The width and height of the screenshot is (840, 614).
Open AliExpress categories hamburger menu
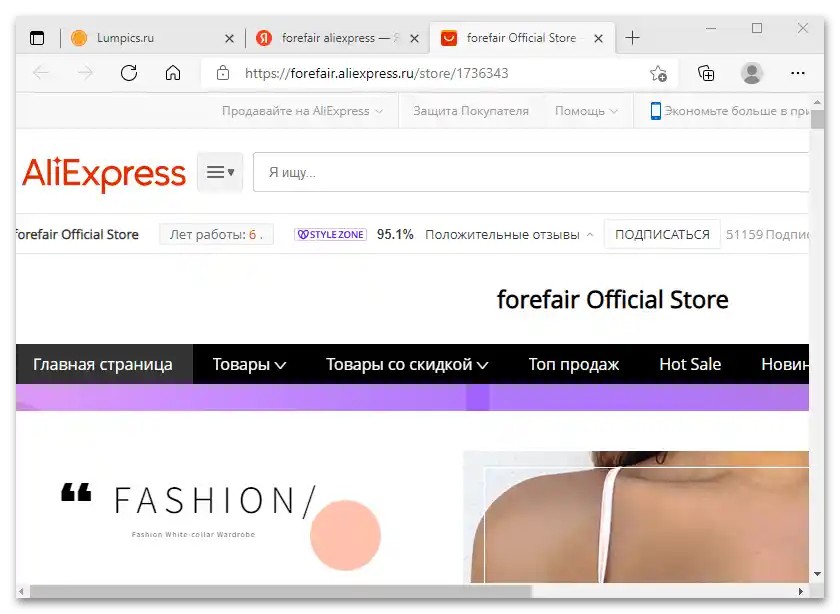(220, 172)
